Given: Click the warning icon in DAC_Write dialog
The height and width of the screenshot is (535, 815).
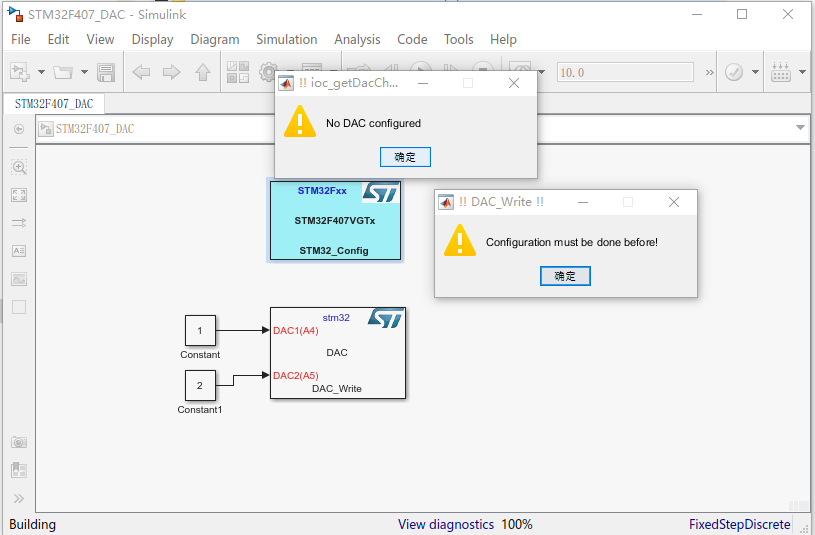Looking at the screenshot, I should click(460, 240).
